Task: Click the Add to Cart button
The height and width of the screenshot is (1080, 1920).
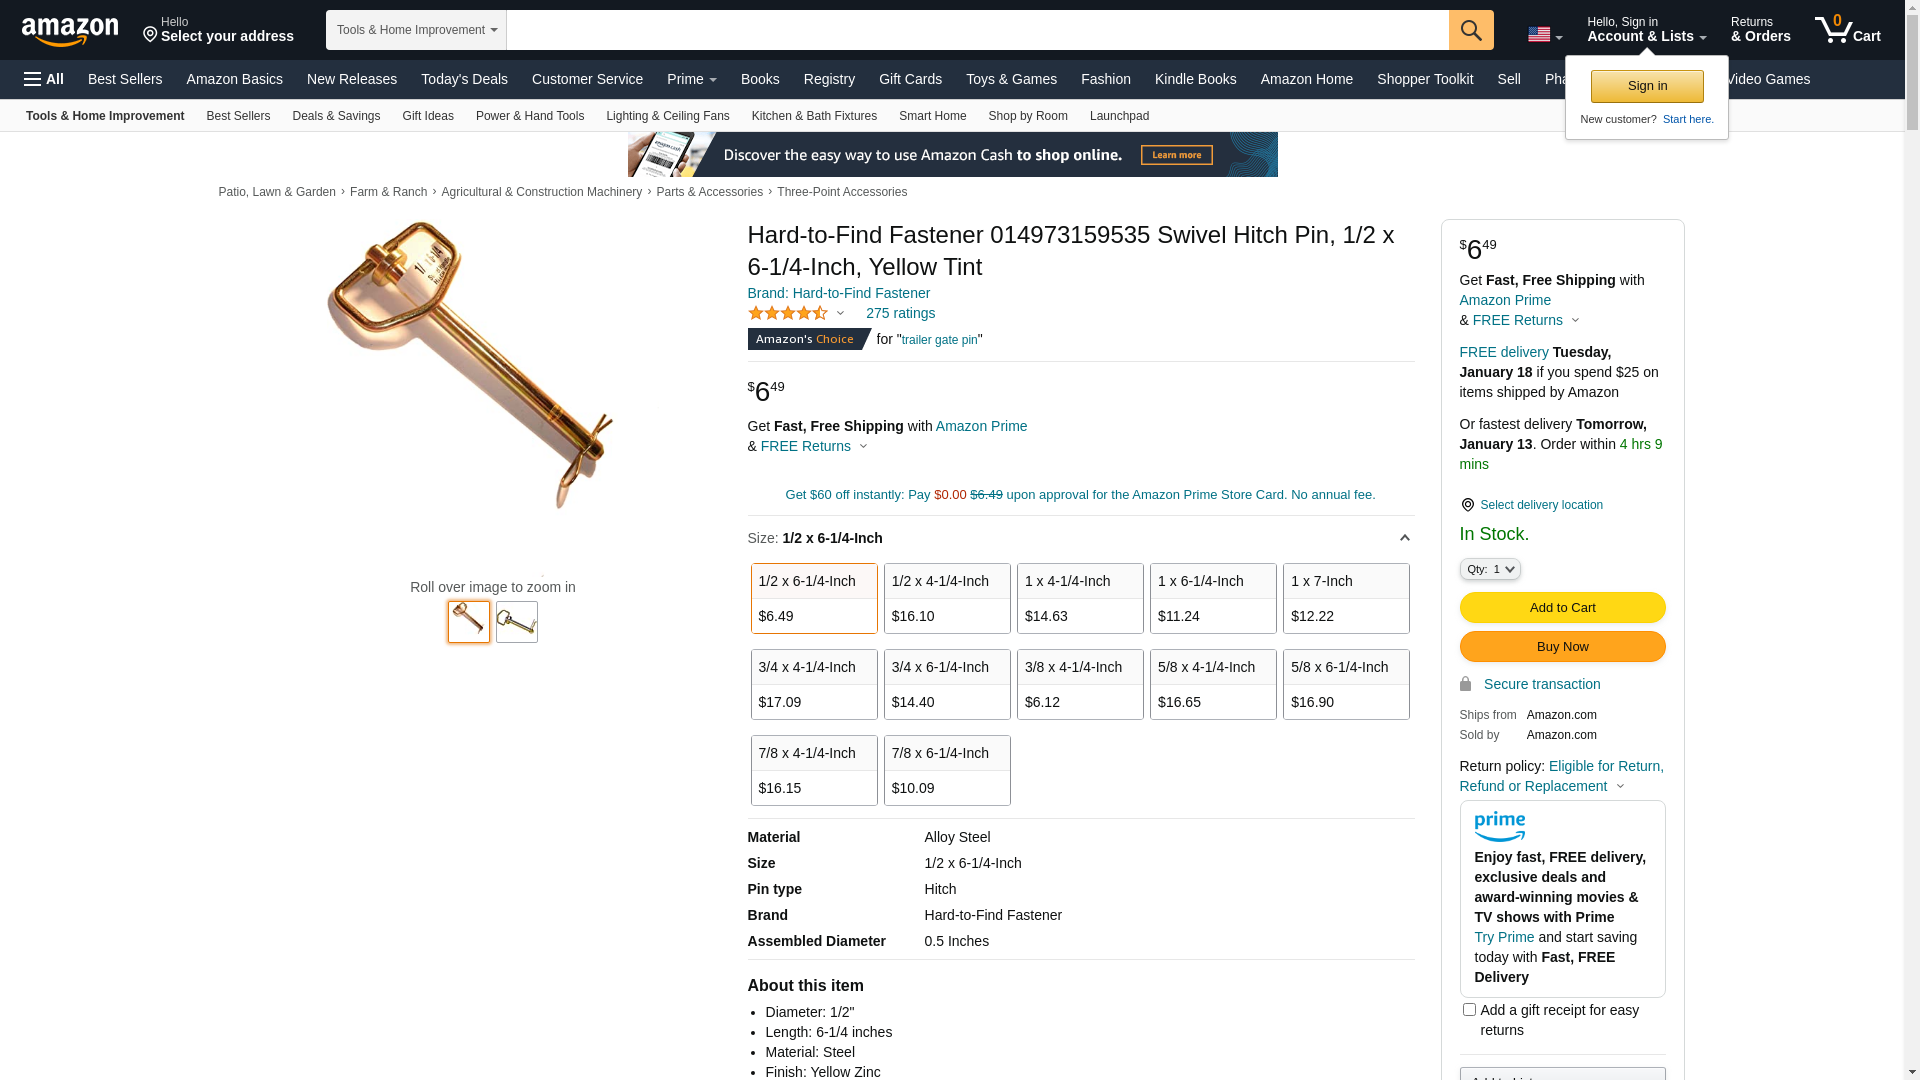Action: 1562,608
